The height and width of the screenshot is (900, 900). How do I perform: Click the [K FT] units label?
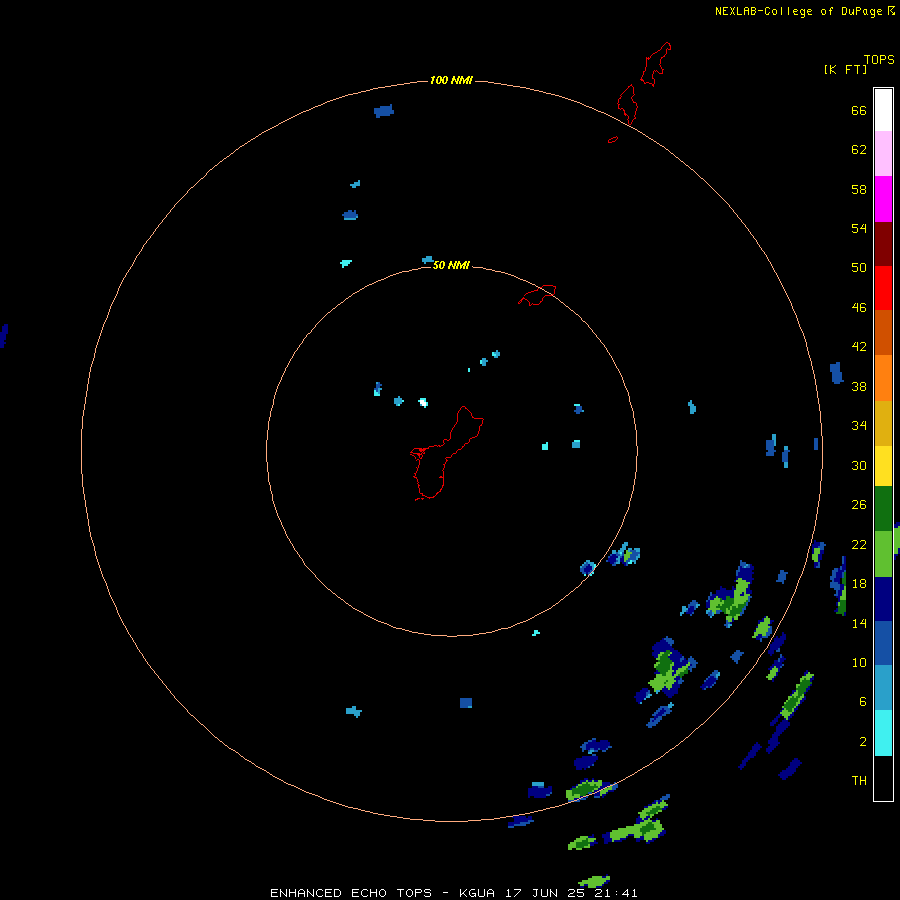coord(845,69)
